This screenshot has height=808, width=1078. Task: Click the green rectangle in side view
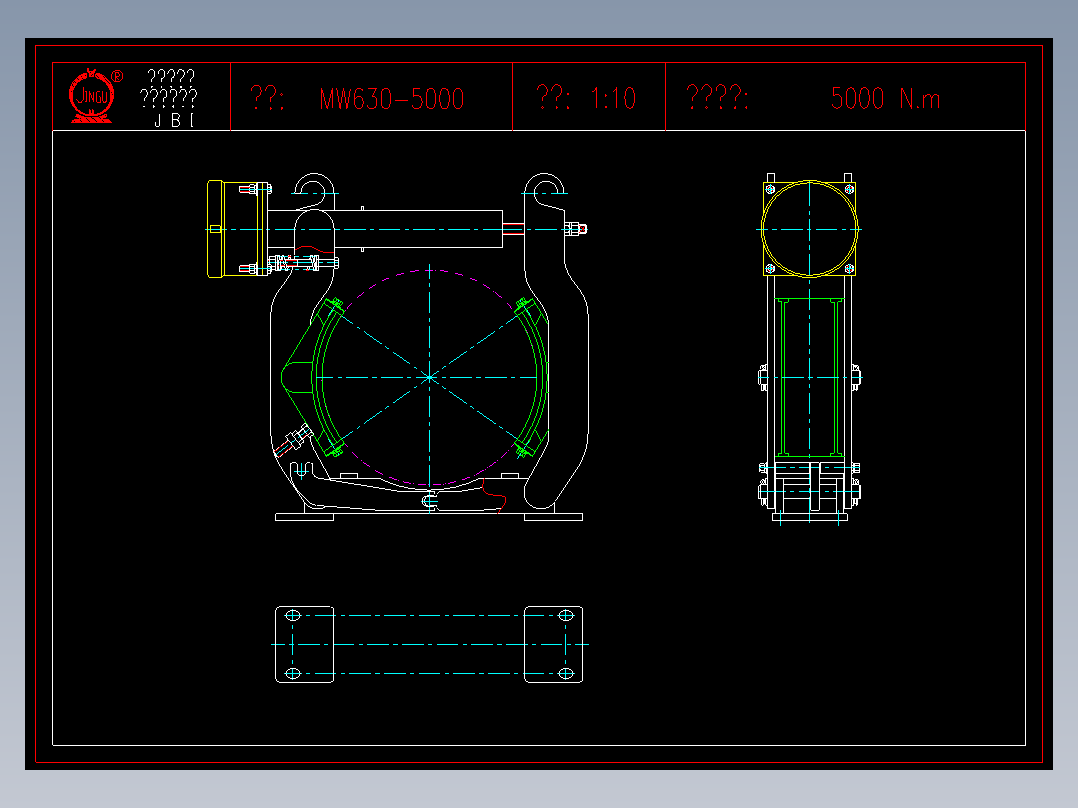tap(809, 378)
